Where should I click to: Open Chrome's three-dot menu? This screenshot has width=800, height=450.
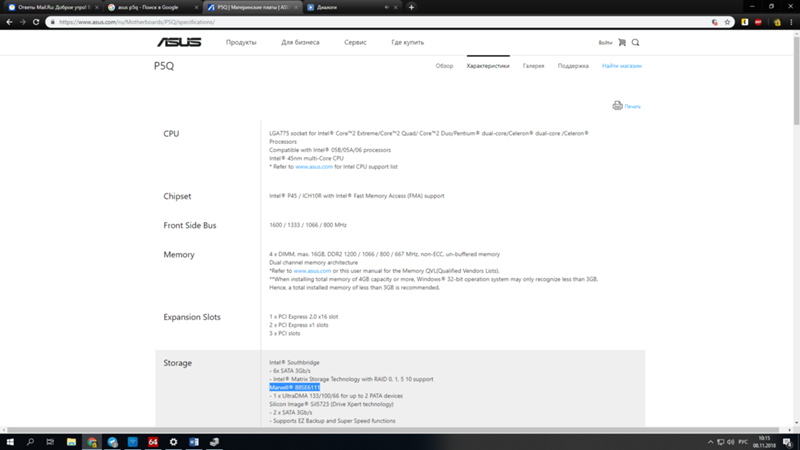(x=791, y=22)
